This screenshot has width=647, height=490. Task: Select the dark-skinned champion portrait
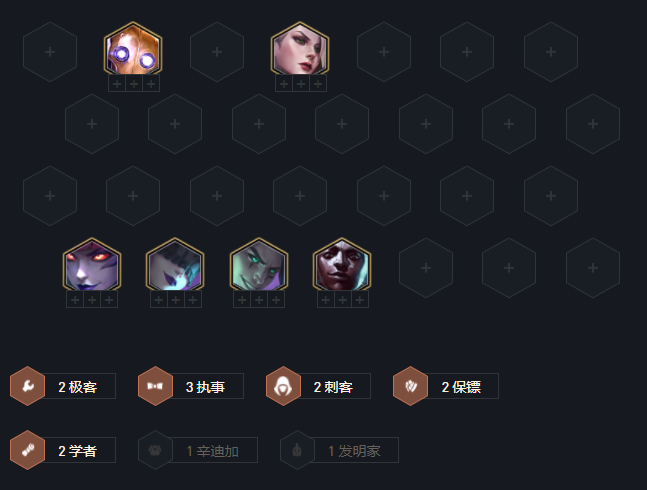coord(342,265)
